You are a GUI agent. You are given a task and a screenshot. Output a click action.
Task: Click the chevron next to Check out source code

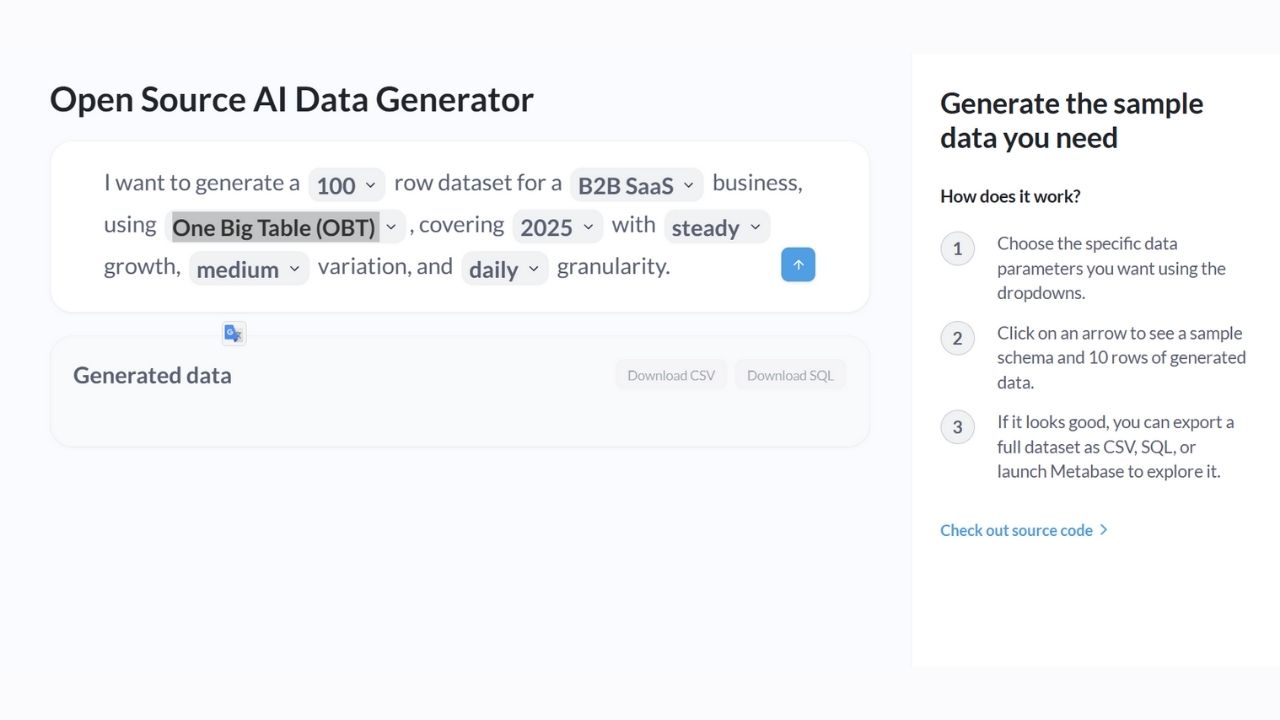tap(1103, 530)
